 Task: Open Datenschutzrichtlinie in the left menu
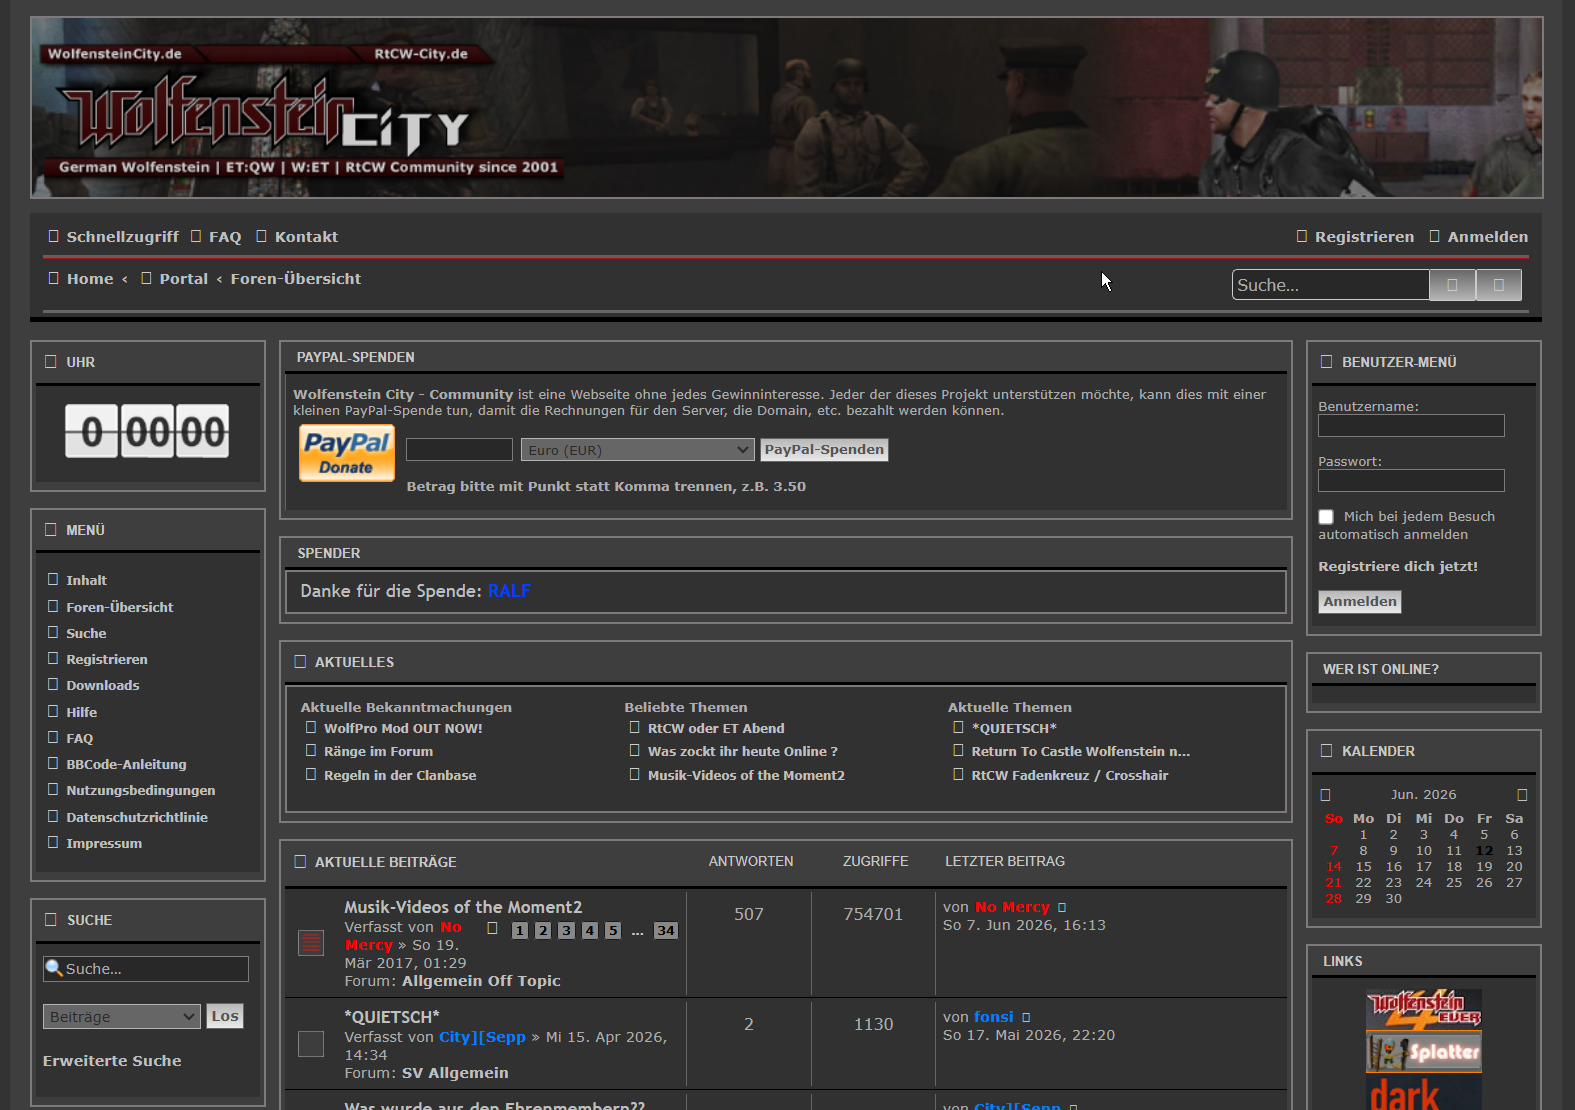click(137, 817)
